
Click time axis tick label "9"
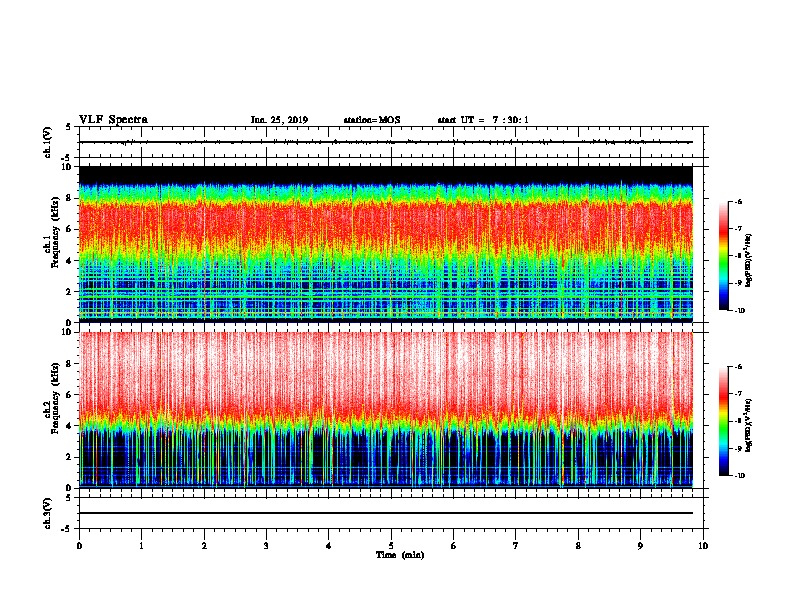[x=640, y=546]
